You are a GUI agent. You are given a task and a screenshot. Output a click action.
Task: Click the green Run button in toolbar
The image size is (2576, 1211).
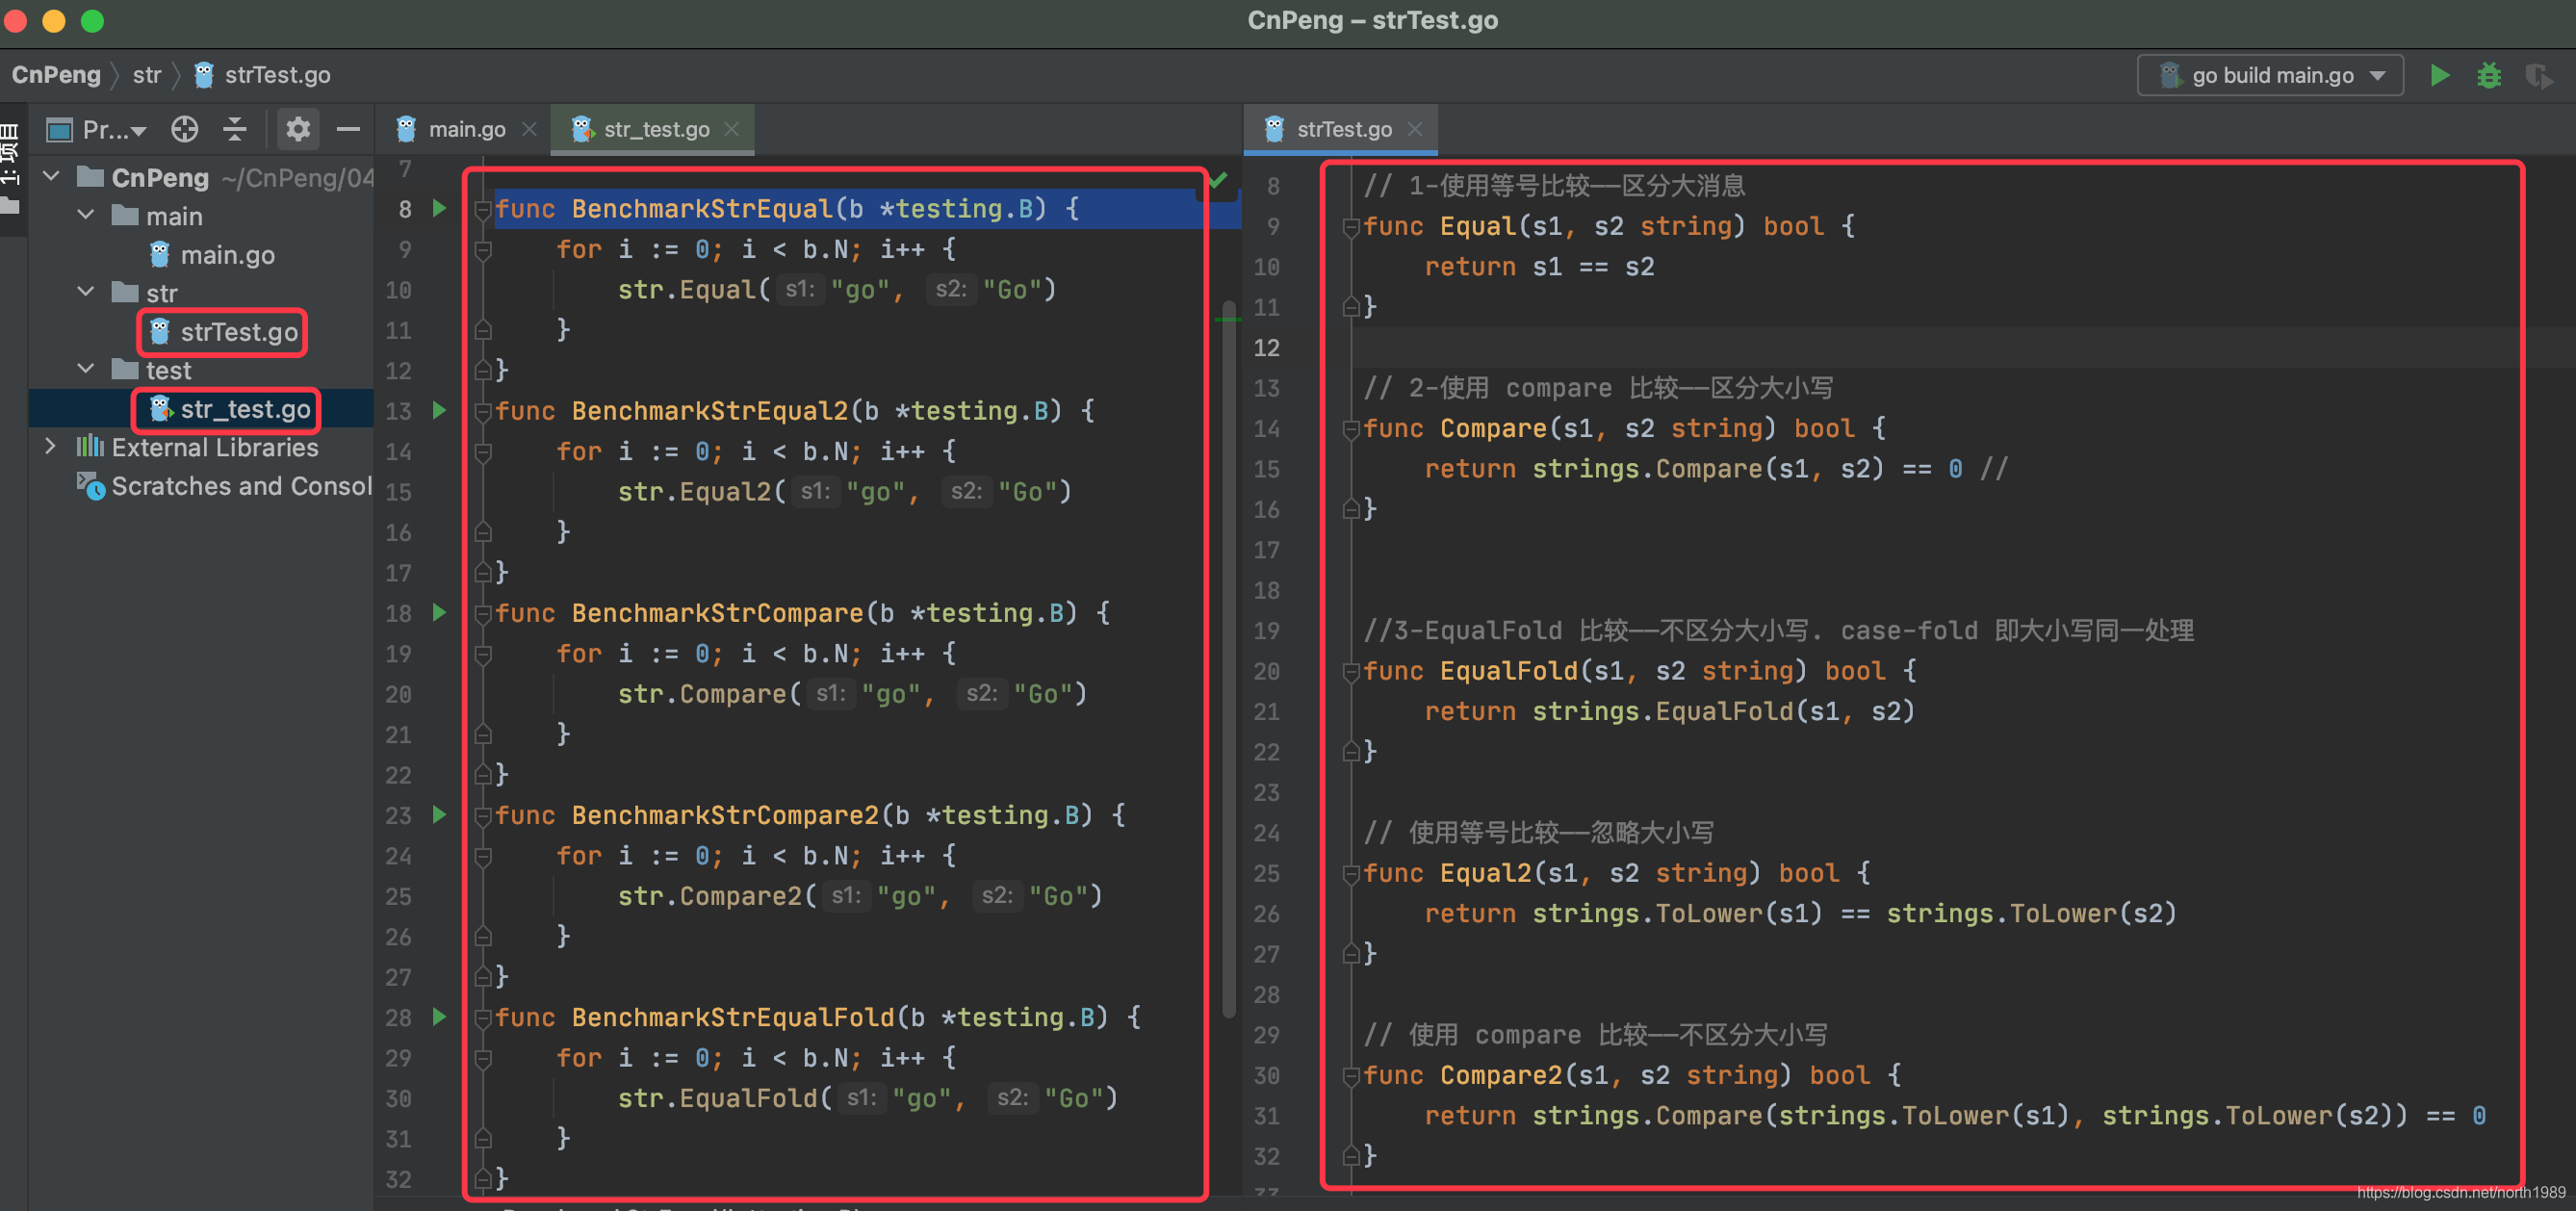click(2439, 75)
